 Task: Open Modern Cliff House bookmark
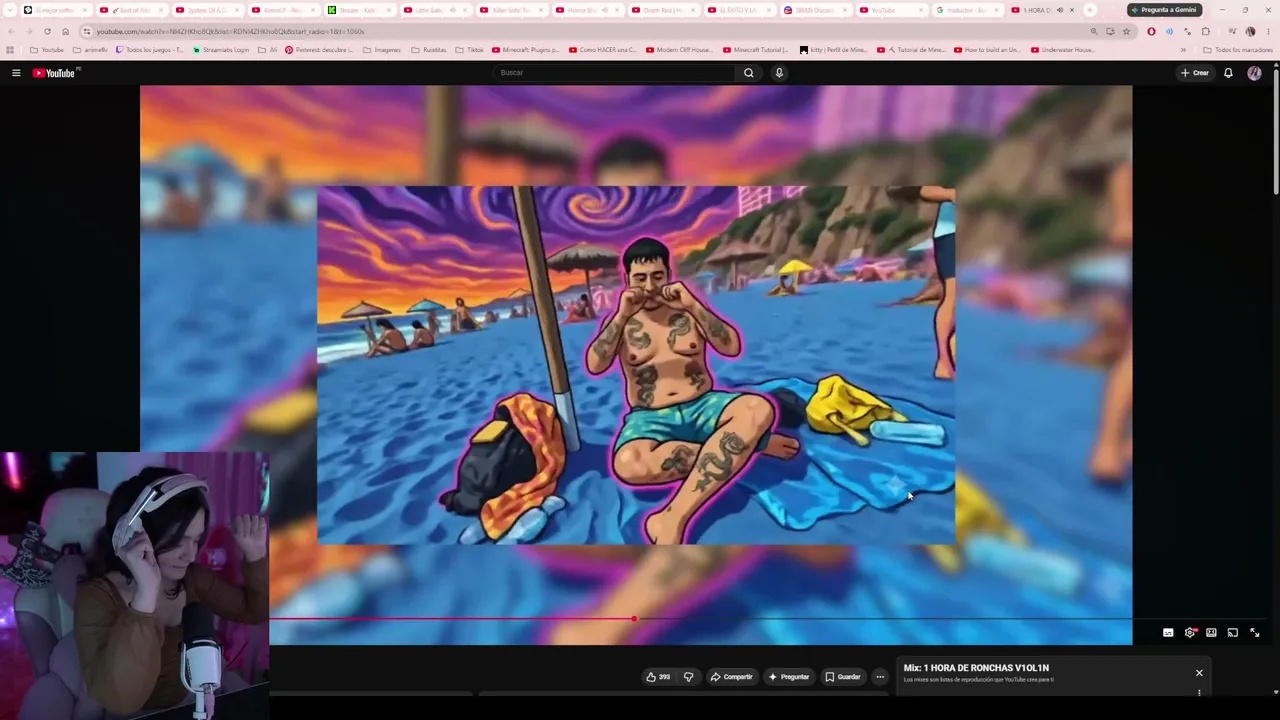coord(680,50)
